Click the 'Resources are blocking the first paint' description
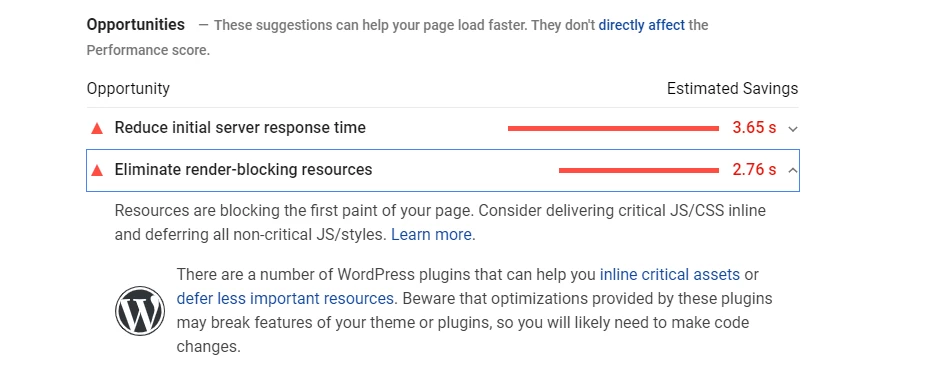 (440, 223)
